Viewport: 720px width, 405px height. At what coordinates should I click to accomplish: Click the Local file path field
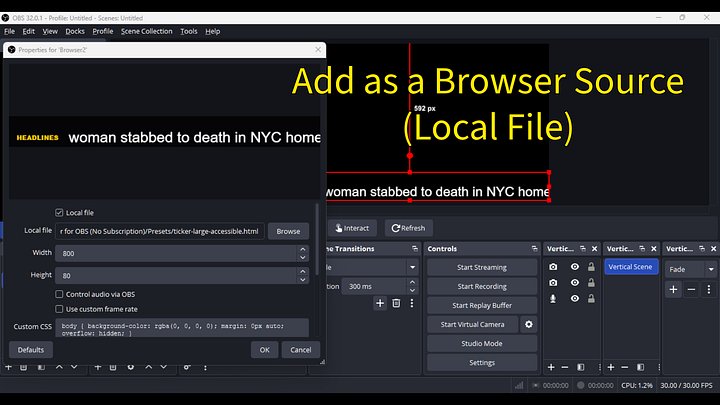pyautogui.click(x=159, y=231)
